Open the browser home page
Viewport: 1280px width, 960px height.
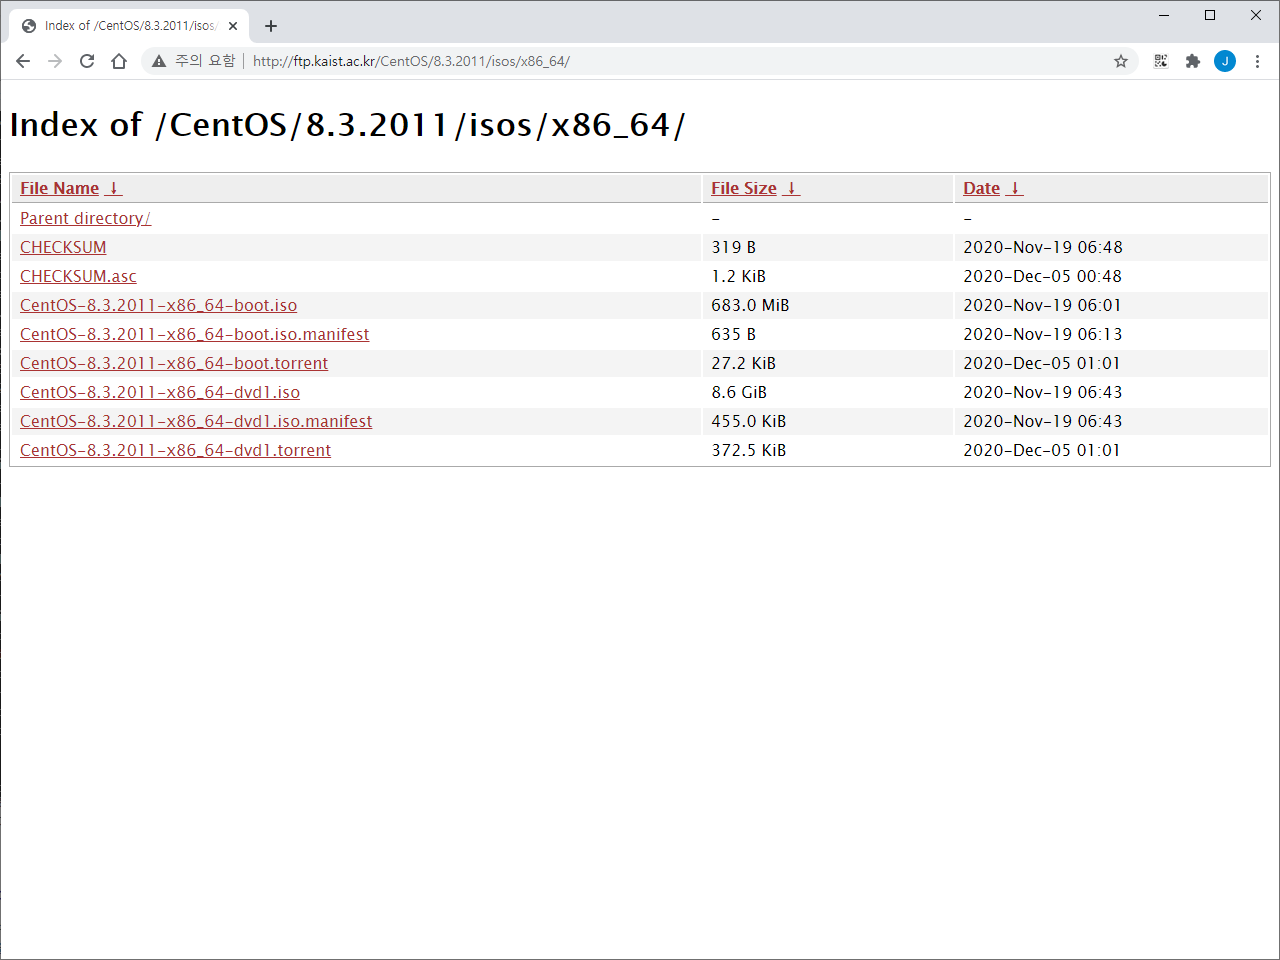point(119,61)
